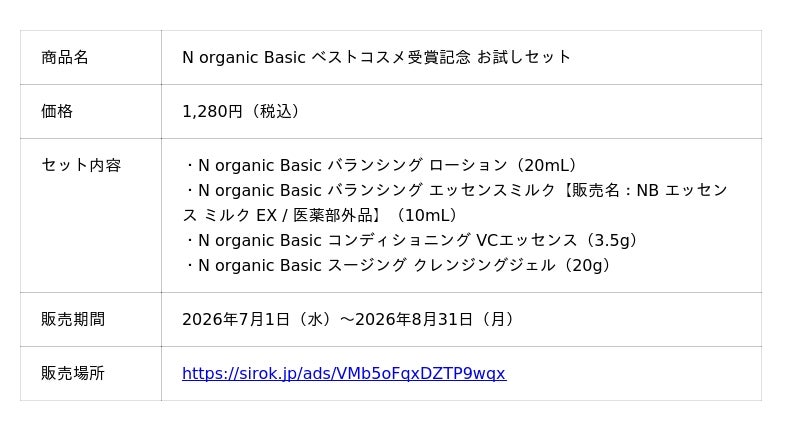
Task: Click the セット内容 header cell
Action: click(91, 215)
